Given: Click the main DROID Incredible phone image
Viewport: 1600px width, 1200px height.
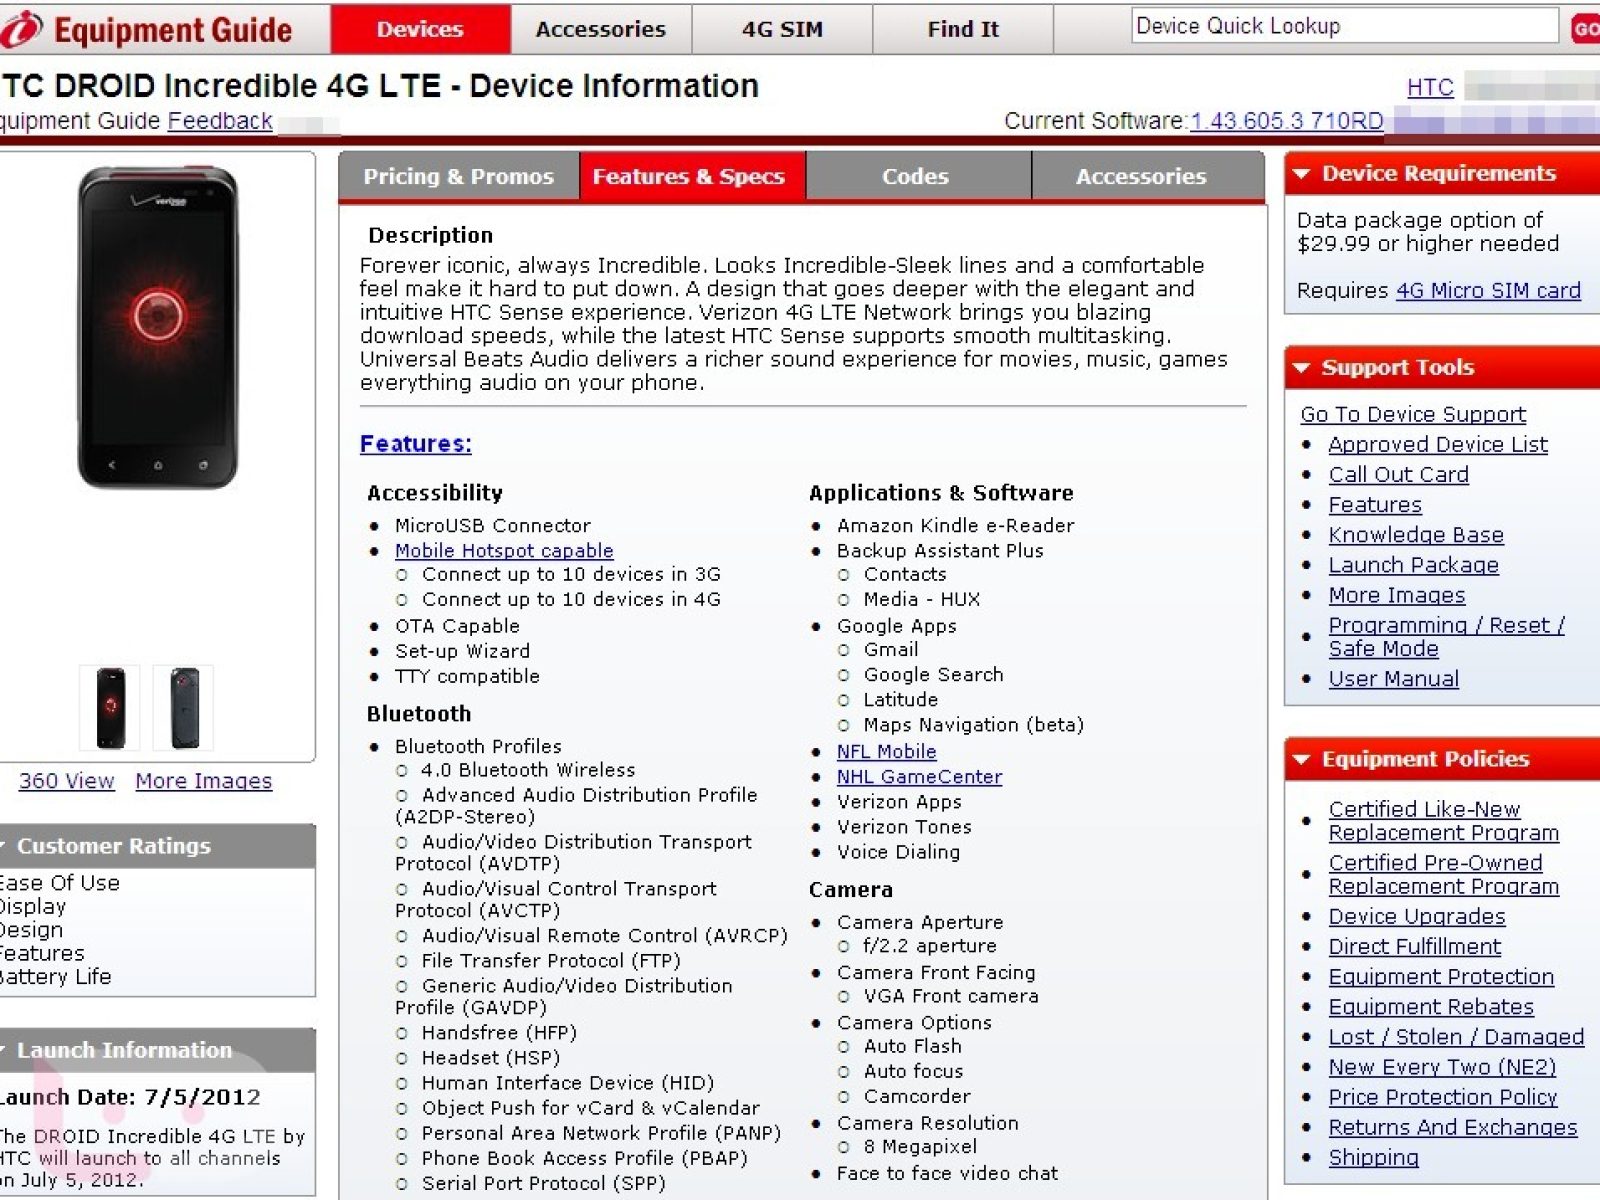Looking at the screenshot, I should point(158,327).
